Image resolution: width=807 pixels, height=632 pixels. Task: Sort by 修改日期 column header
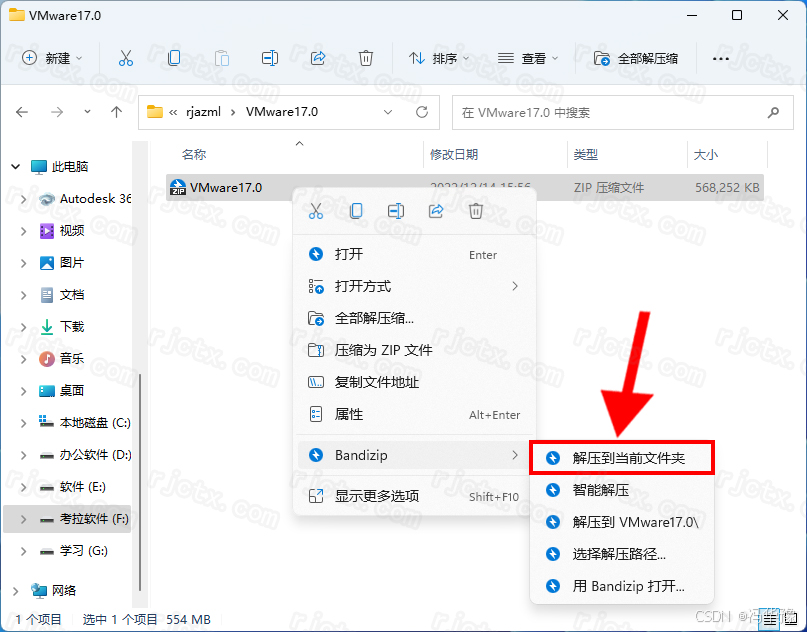[454, 154]
